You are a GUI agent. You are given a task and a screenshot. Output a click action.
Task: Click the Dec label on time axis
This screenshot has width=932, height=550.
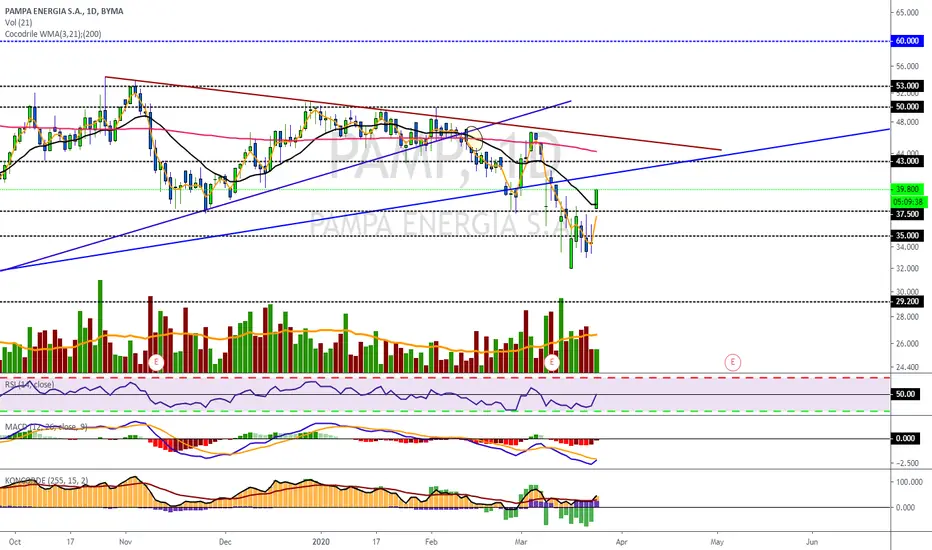click(225, 542)
